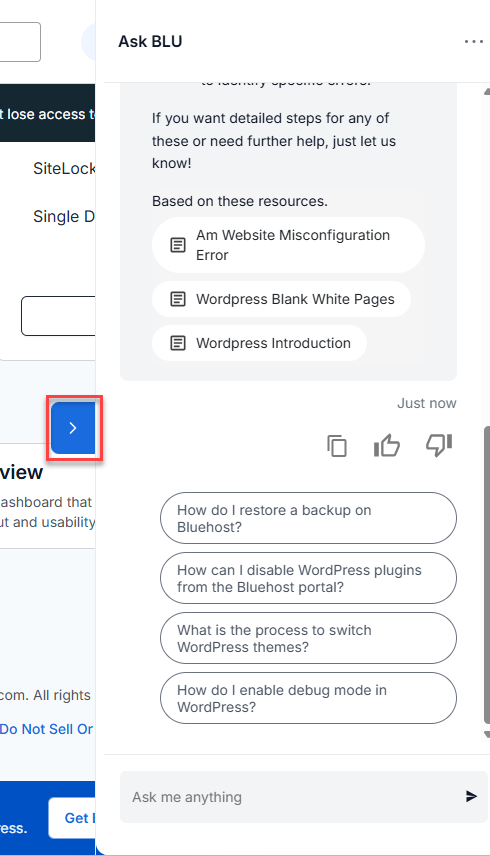The width and height of the screenshot is (490, 856).
Task: Click the chat vertical scrollbar thumb
Action: click(x=487, y=575)
